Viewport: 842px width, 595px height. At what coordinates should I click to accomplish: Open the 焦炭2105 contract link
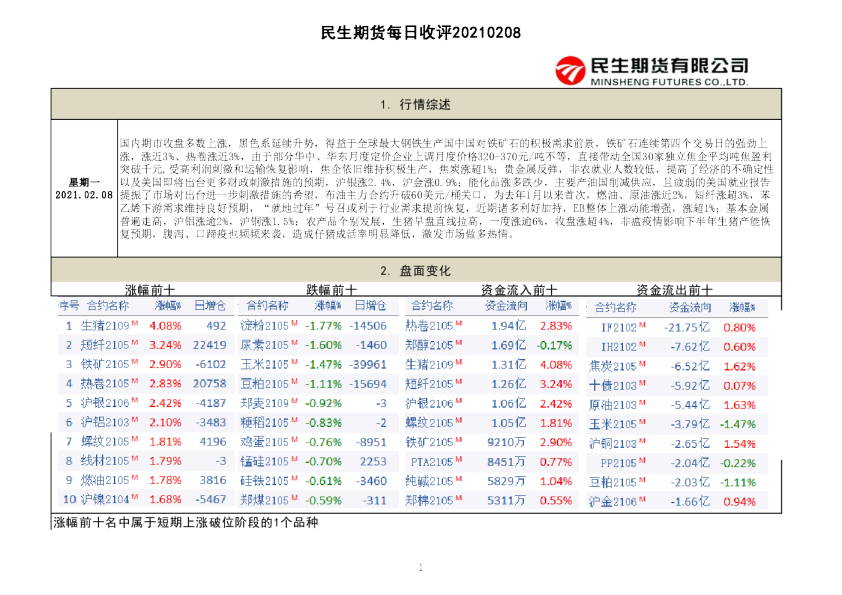(x=615, y=365)
